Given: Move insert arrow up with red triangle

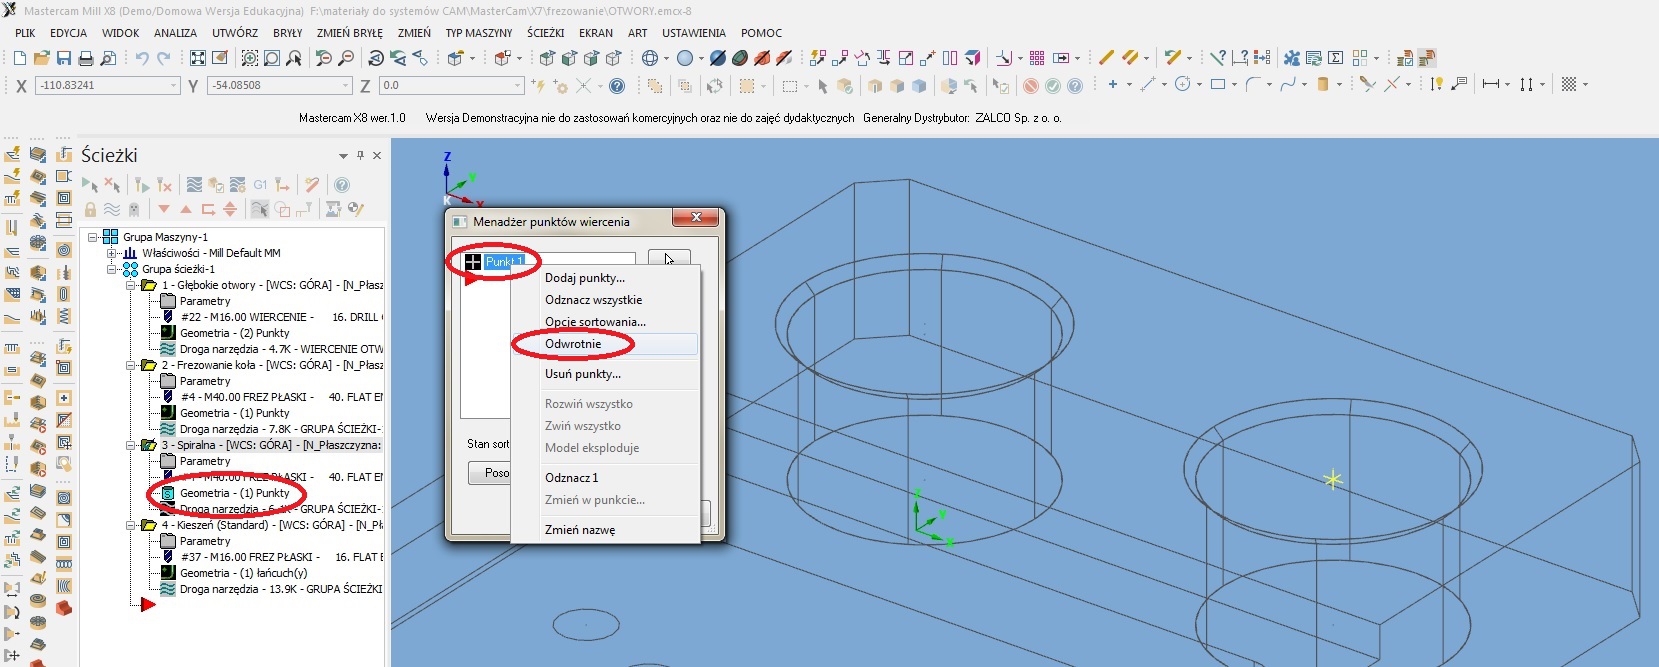Looking at the screenshot, I should 186,209.
